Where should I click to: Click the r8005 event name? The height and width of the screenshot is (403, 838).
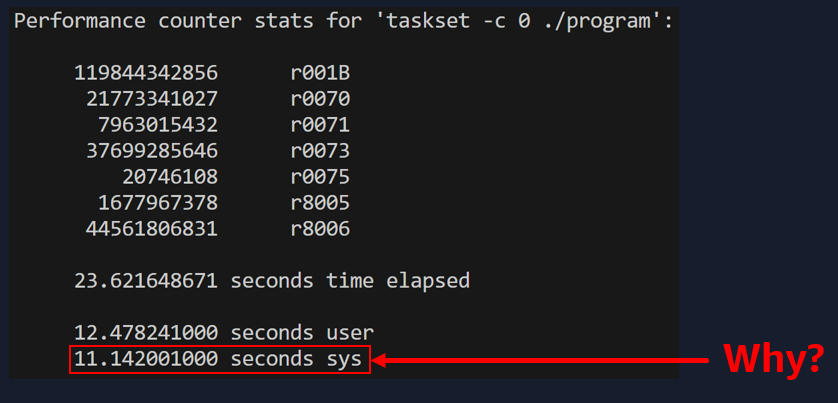pyautogui.click(x=320, y=203)
